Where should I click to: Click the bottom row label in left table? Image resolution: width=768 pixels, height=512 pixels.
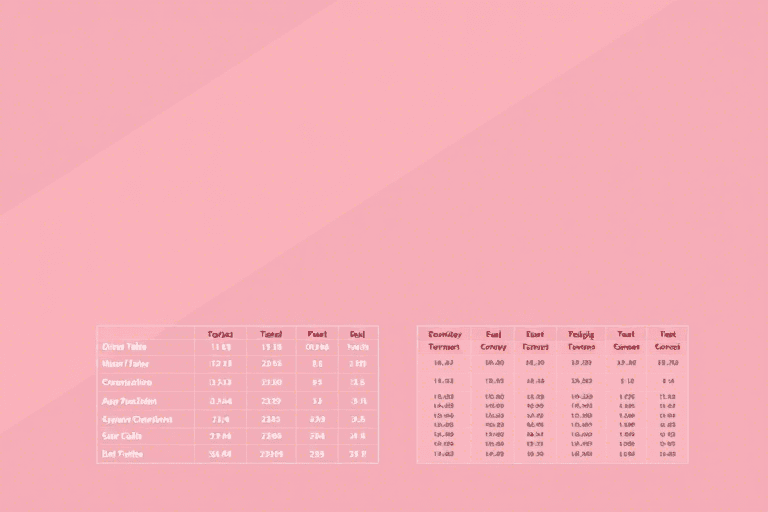click(x=123, y=454)
